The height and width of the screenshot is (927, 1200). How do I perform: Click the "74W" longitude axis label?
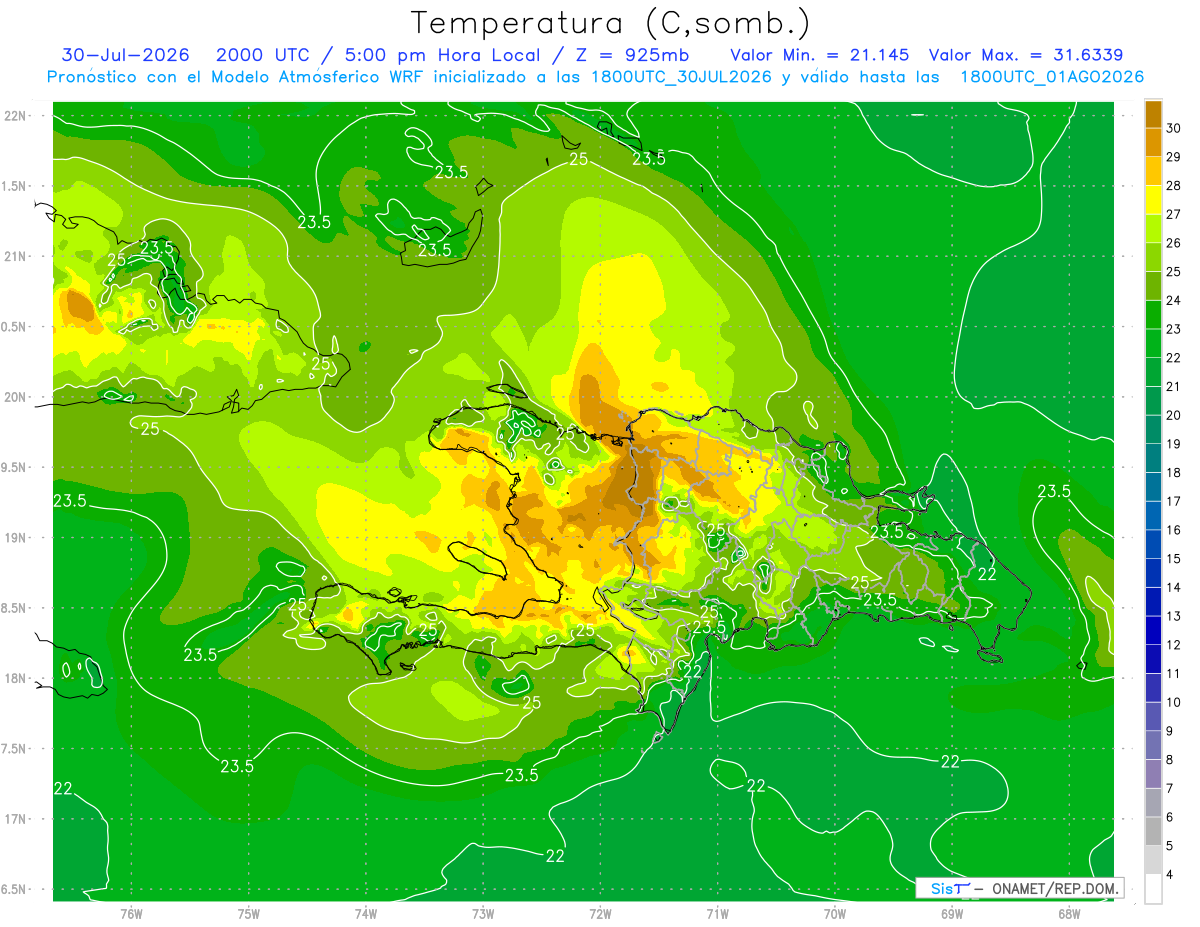[366, 913]
